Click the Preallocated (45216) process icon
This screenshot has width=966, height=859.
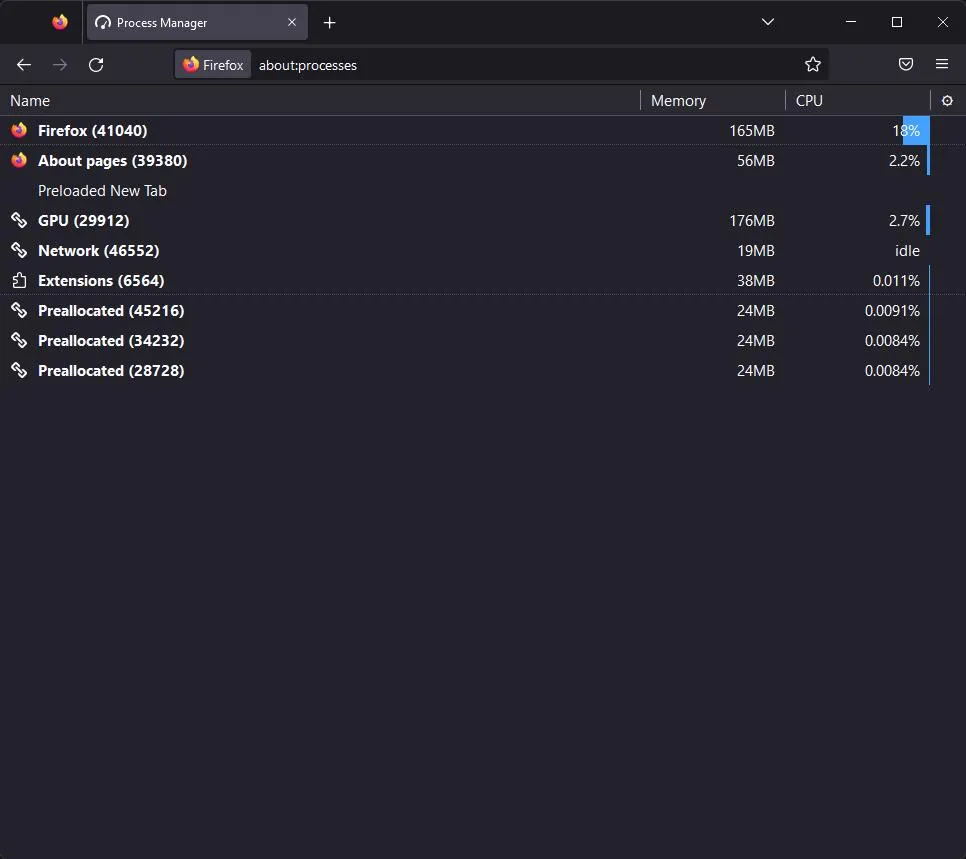[19, 310]
